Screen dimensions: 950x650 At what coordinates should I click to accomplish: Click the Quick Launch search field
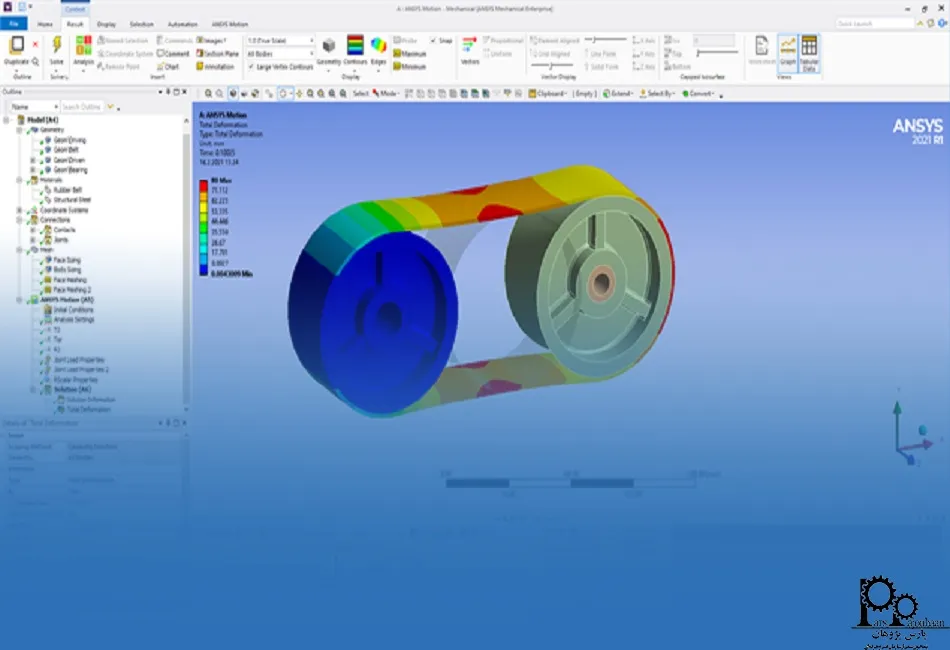tap(870, 23)
